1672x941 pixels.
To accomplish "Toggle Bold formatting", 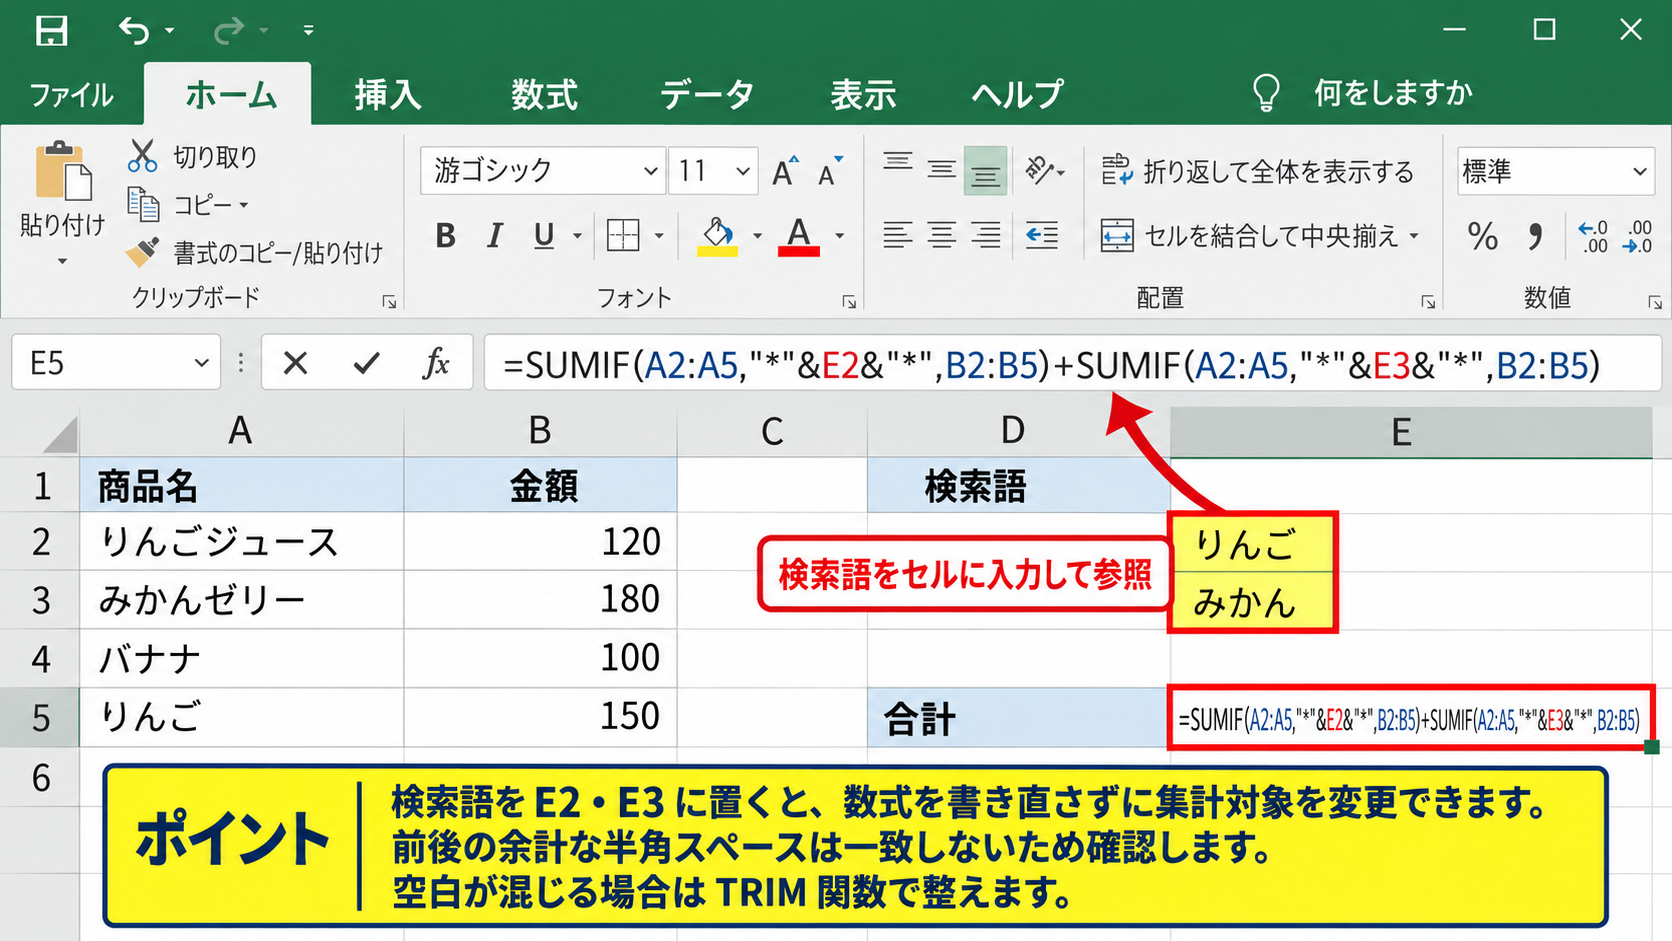I will point(446,236).
